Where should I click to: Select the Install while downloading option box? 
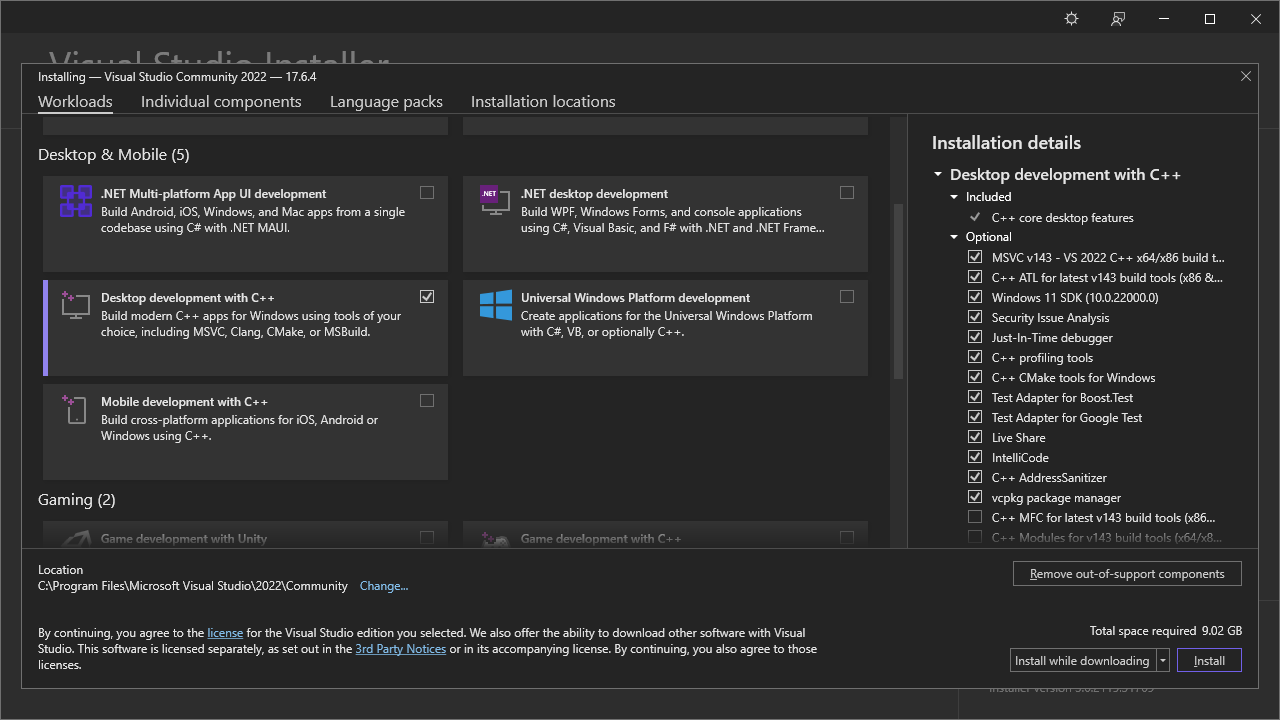(x=1083, y=661)
